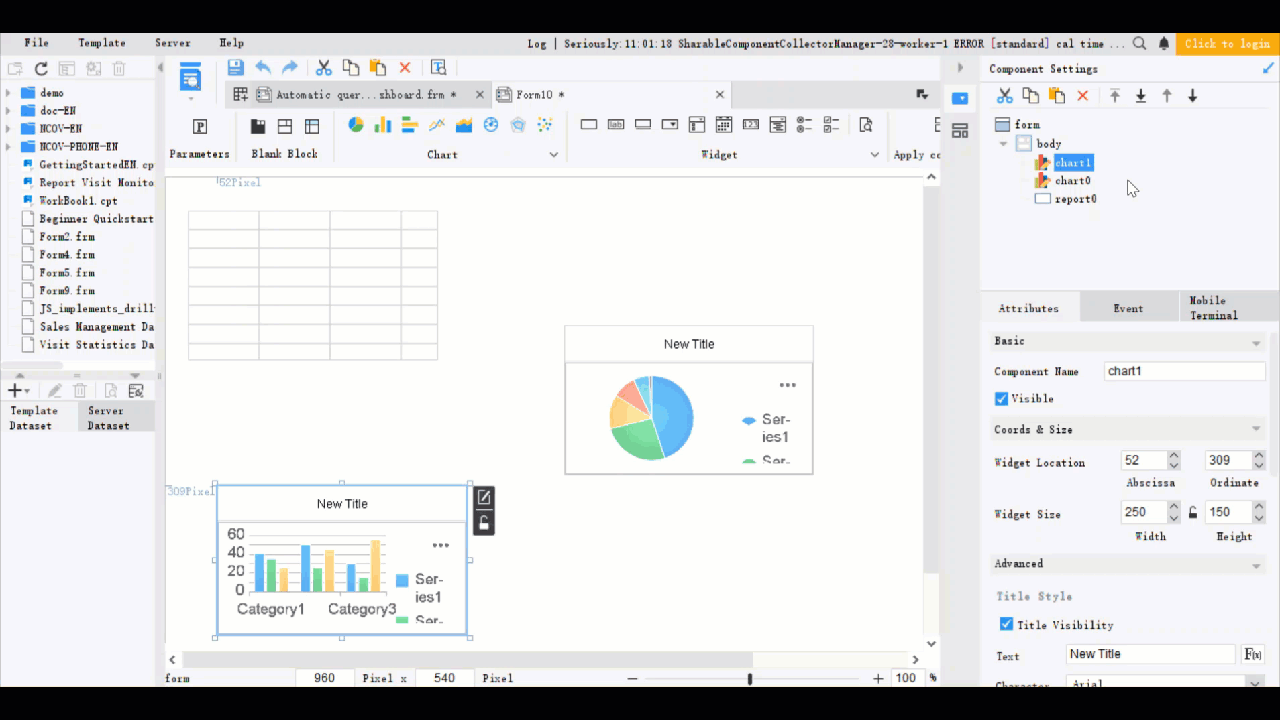Open the Server menu
Viewport: 1280px width, 720px height.
173,43
